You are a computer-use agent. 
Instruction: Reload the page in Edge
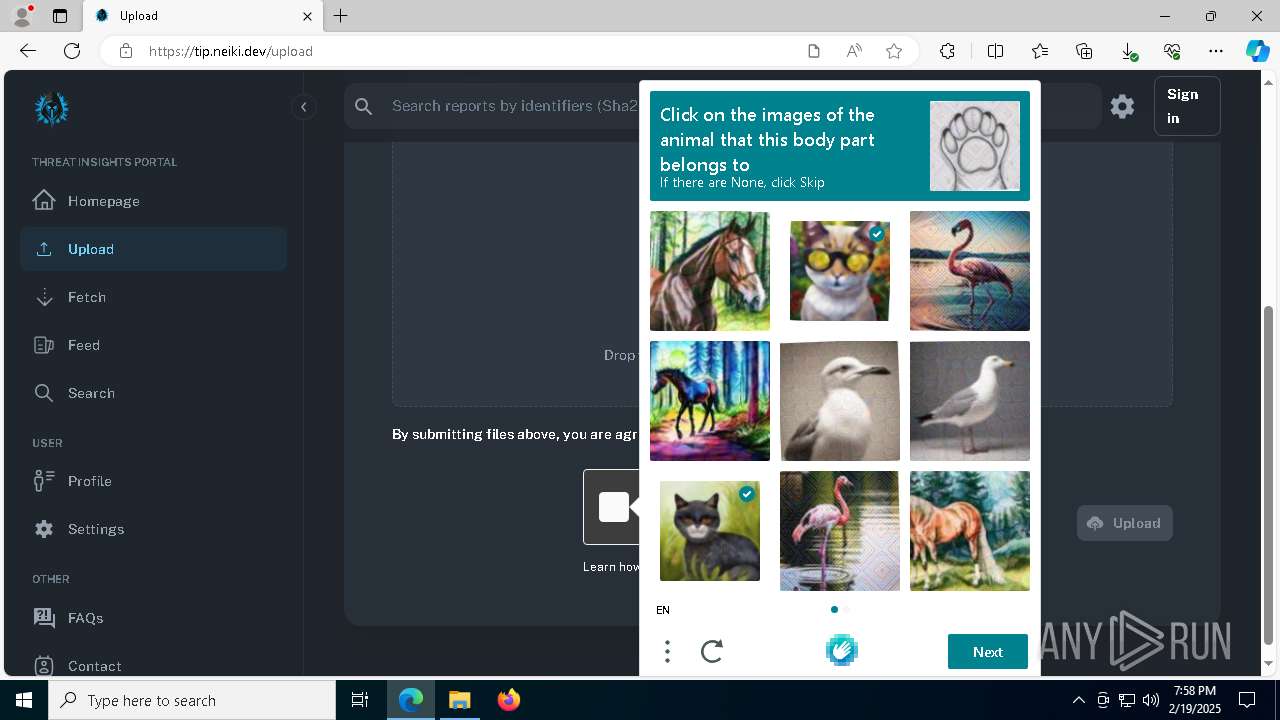coord(72,51)
